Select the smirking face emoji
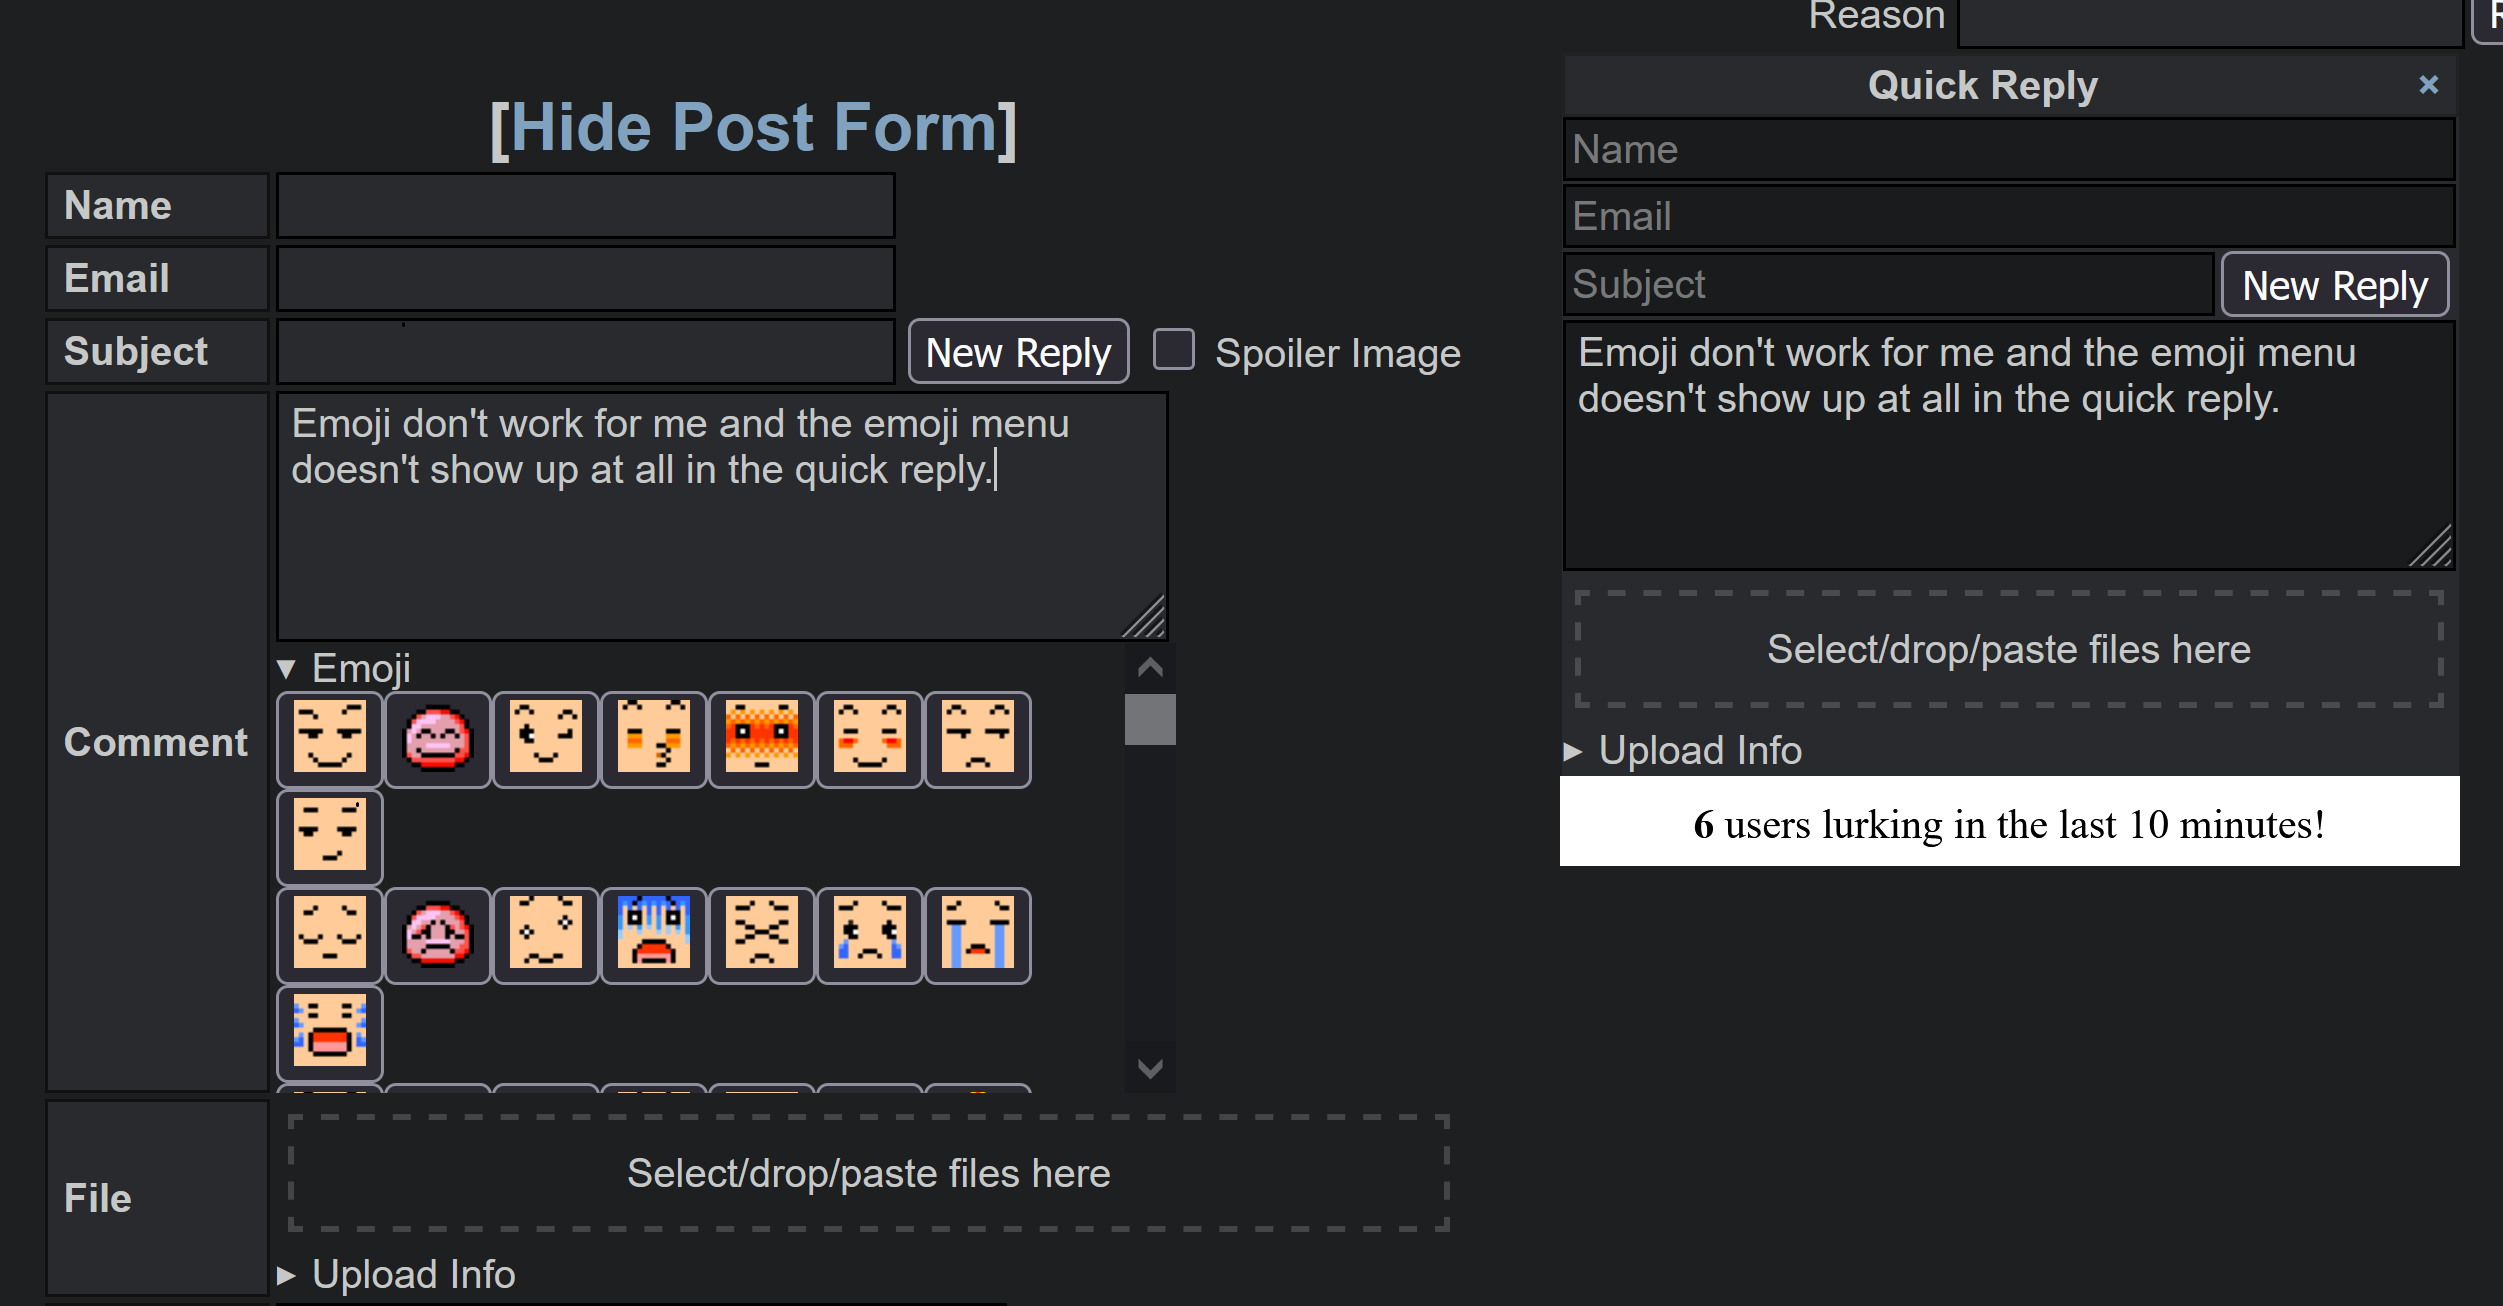This screenshot has height=1306, width=2503. coord(330,837)
